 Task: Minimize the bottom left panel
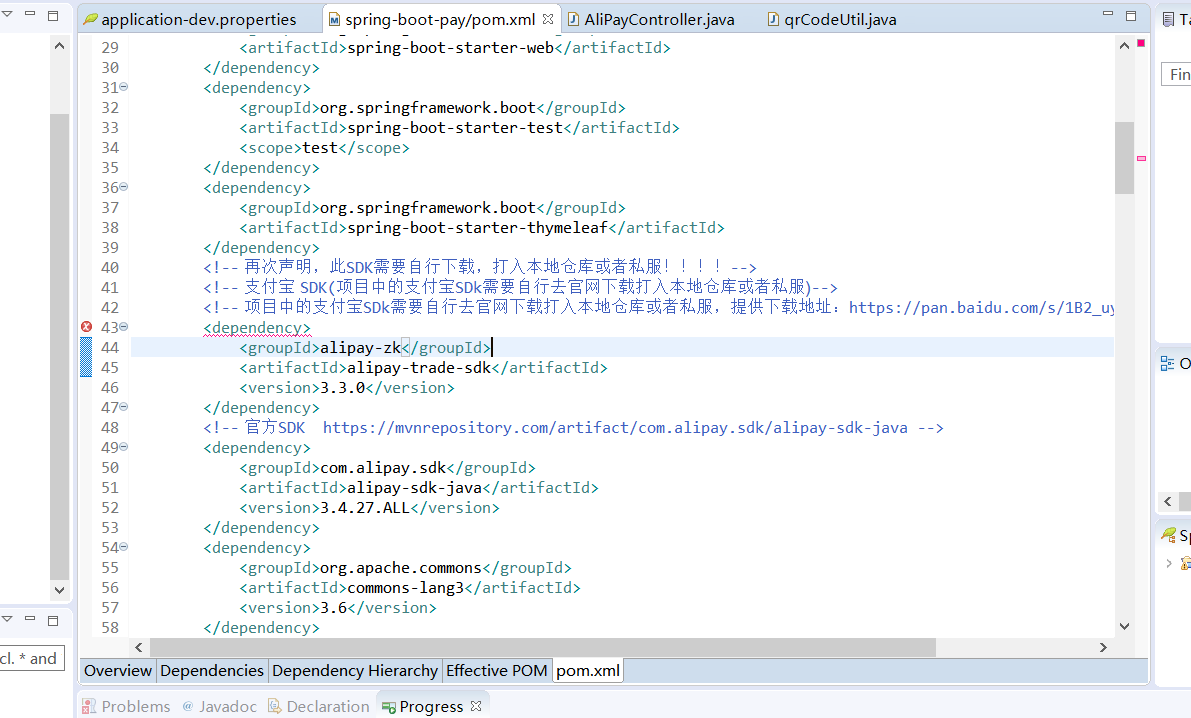tap(30, 618)
